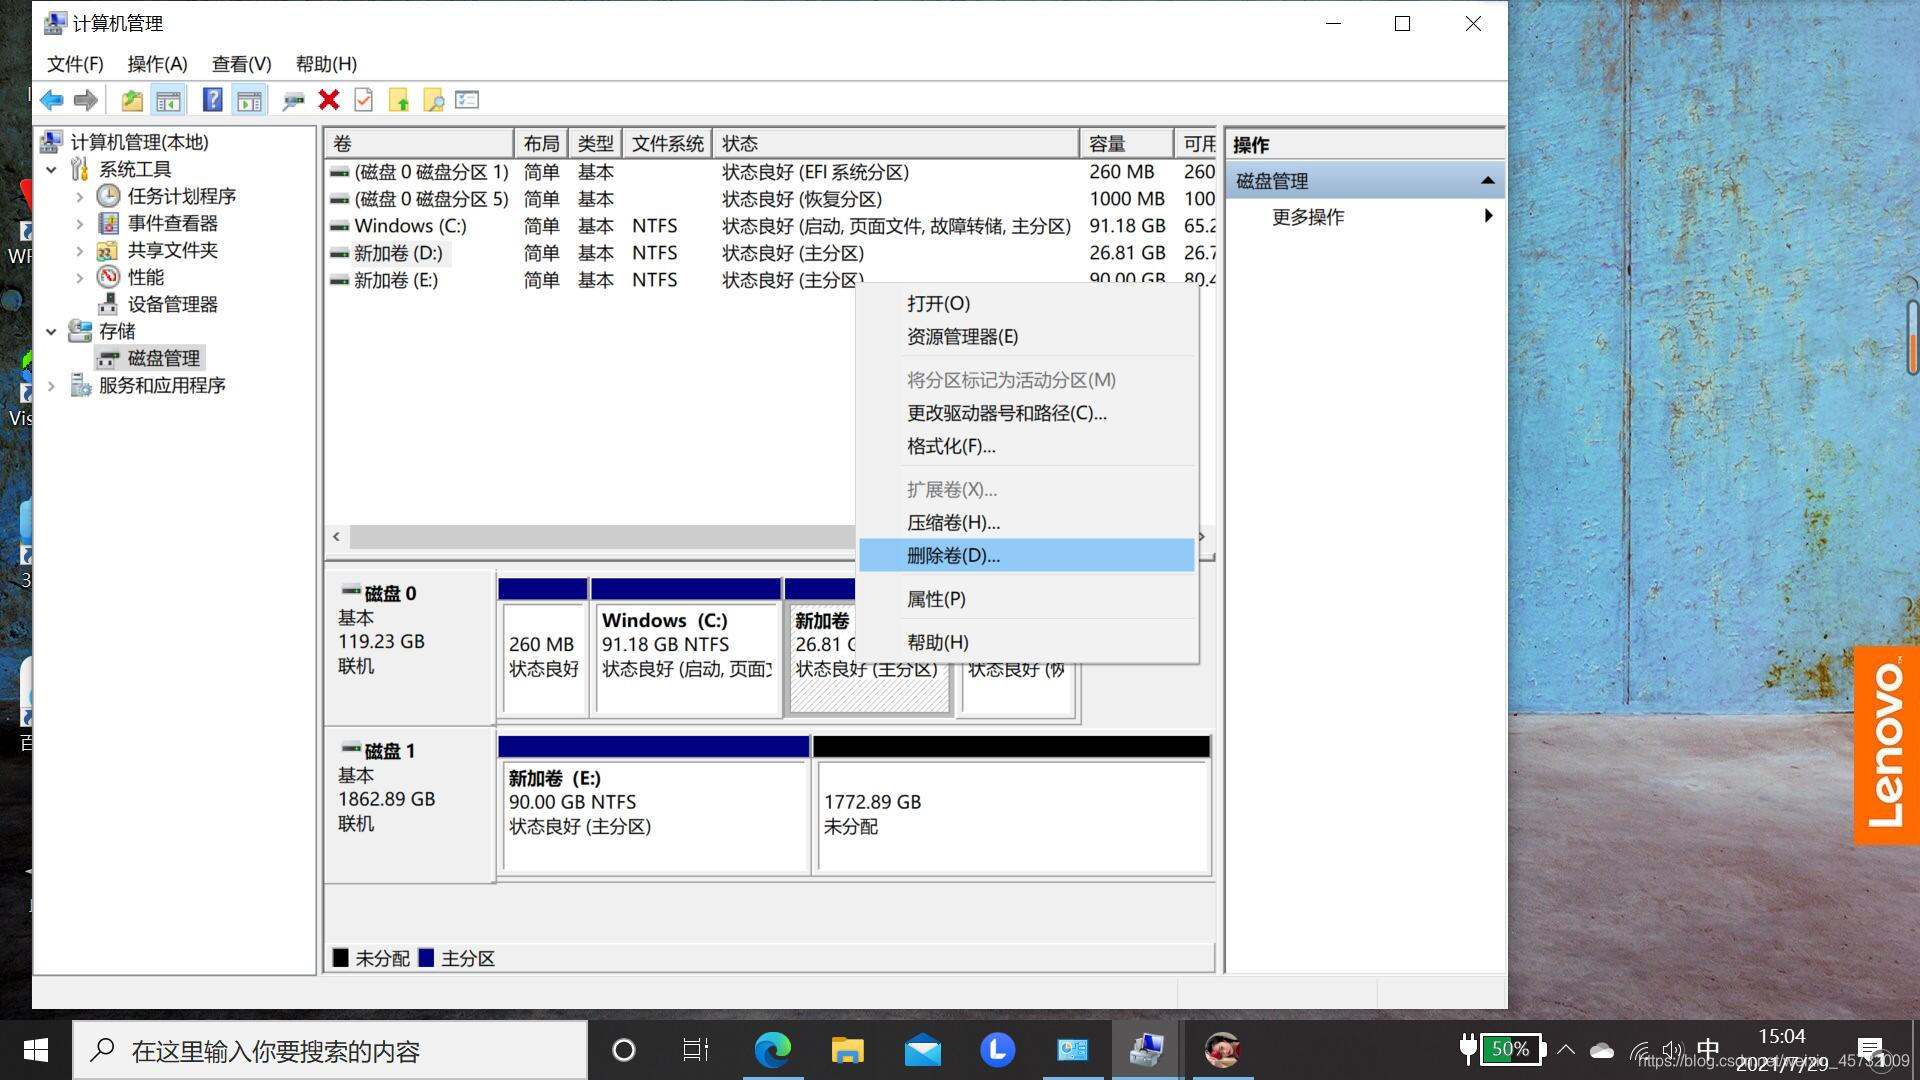Expand the 服务和应用程序 tree node
Image resolution: width=1920 pixels, height=1080 pixels.
tap(51, 386)
